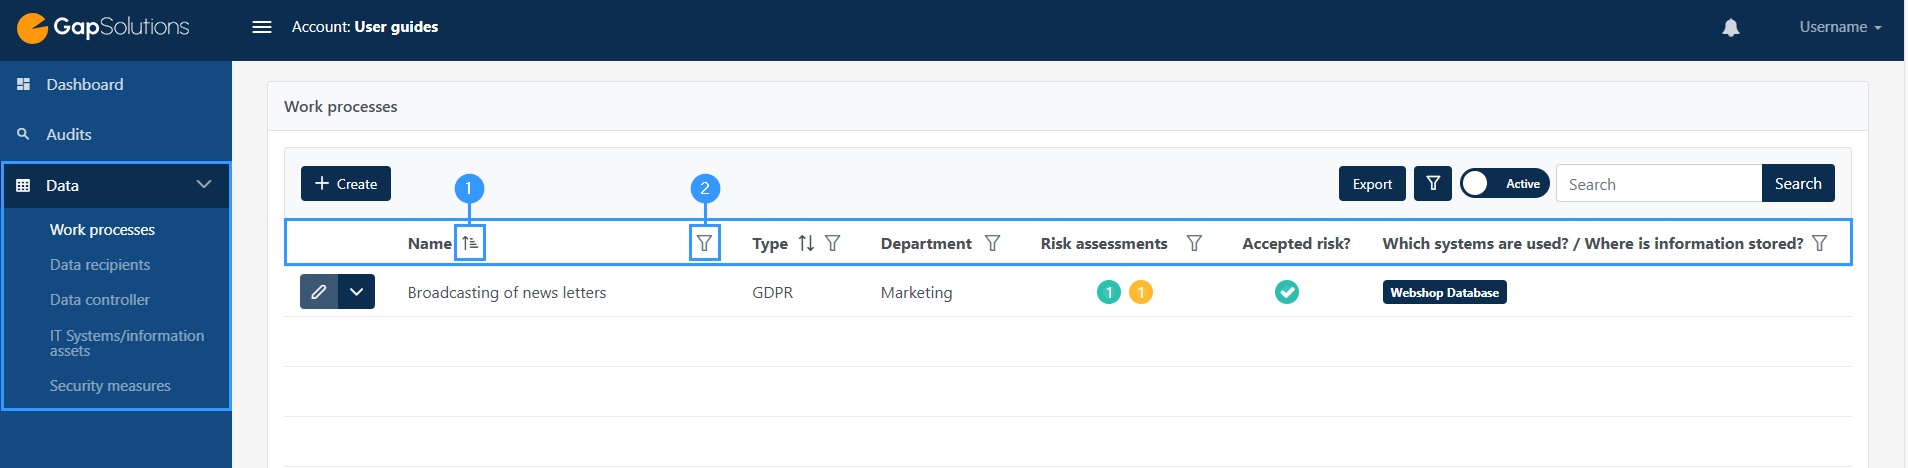Click the orange risk assessment badge
This screenshot has width=1908, height=468.
[x=1141, y=292]
